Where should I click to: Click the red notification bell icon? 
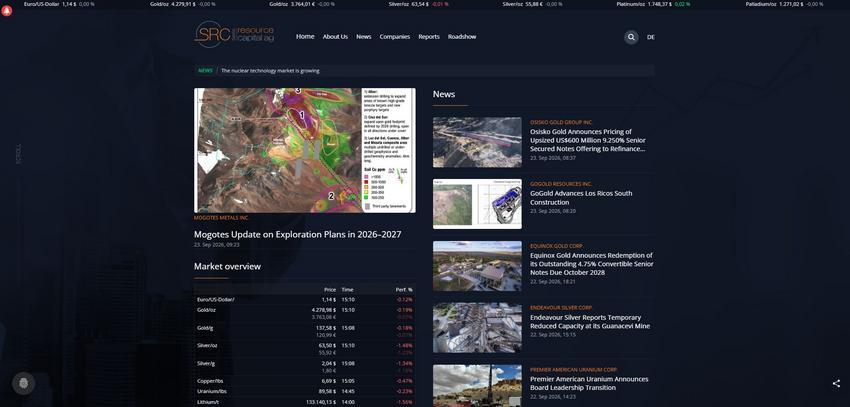(x=7, y=10)
